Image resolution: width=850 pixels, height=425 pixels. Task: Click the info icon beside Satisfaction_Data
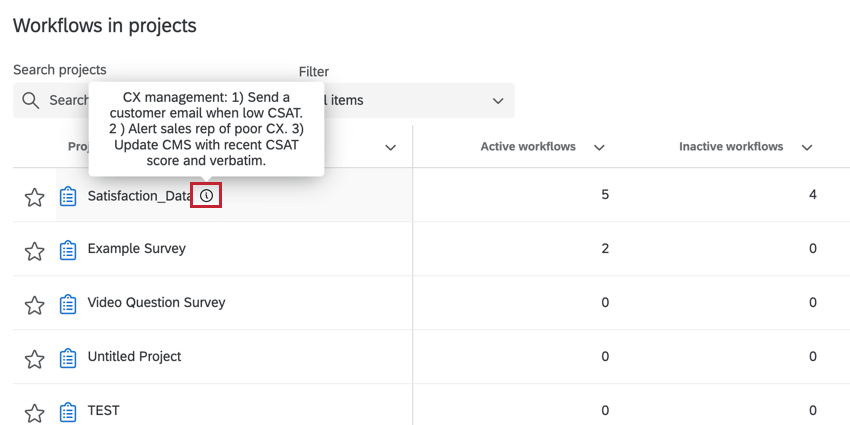tap(206, 196)
